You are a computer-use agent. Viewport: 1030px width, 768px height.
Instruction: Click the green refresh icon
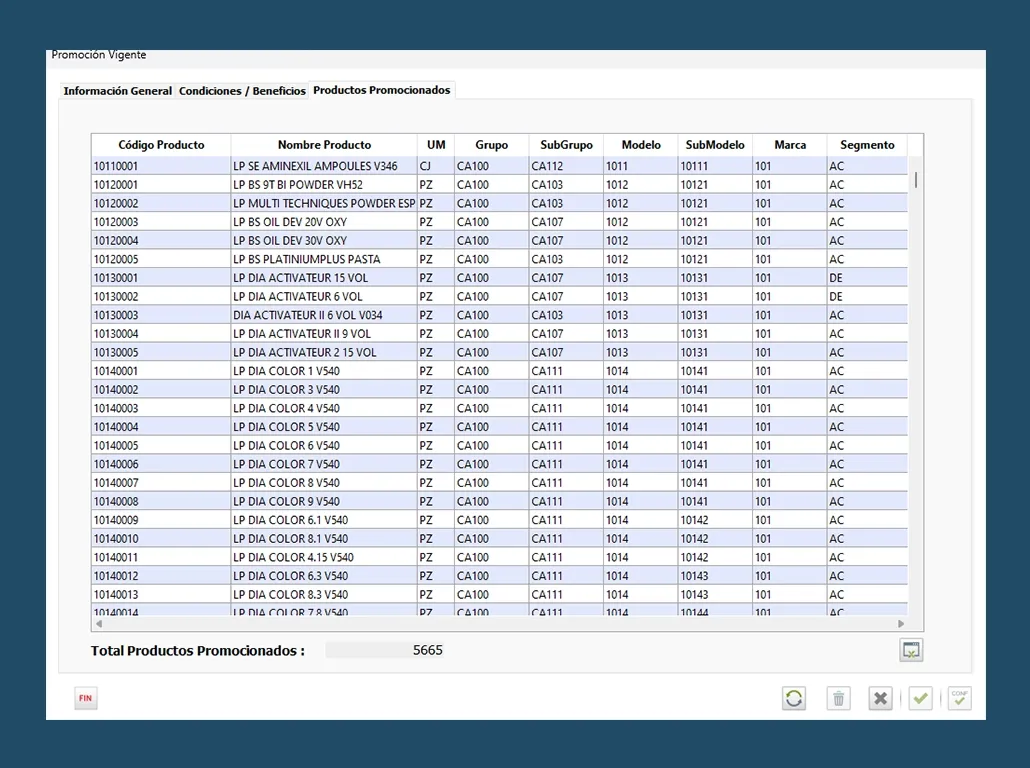point(794,698)
